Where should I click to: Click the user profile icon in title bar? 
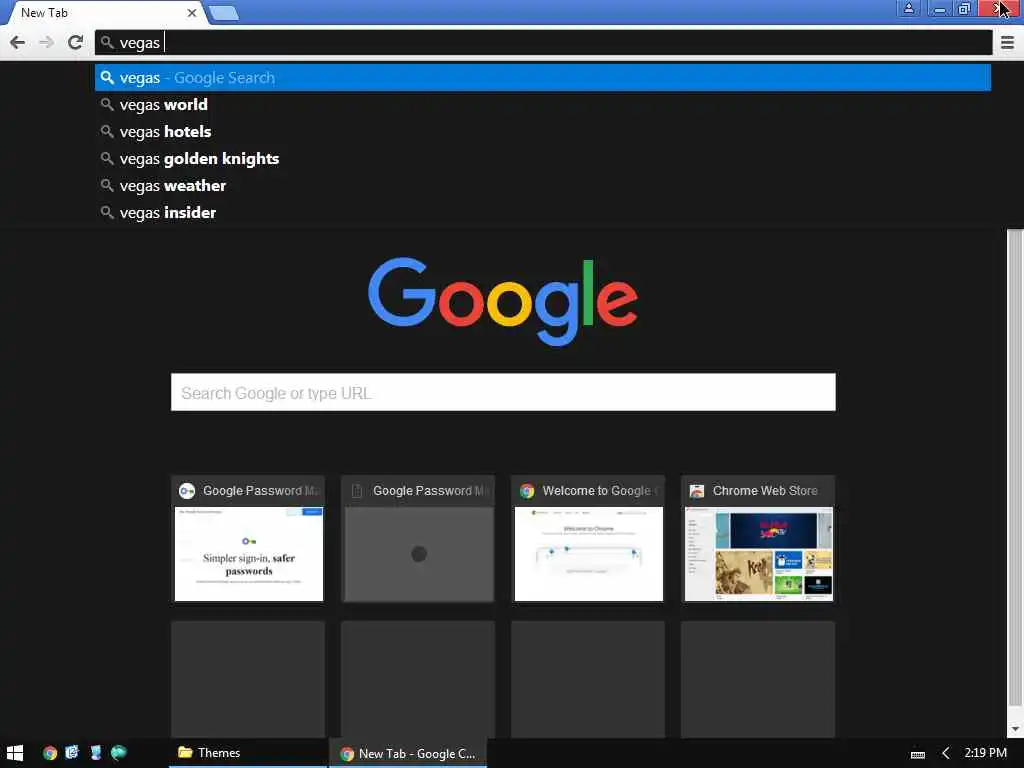[908, 8]
